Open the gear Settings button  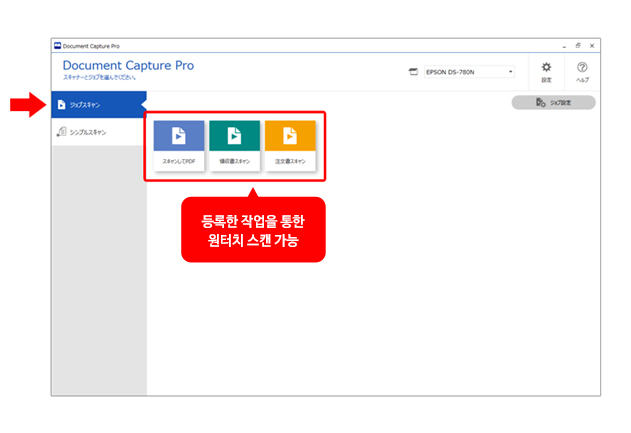click(x=546, y=72)
